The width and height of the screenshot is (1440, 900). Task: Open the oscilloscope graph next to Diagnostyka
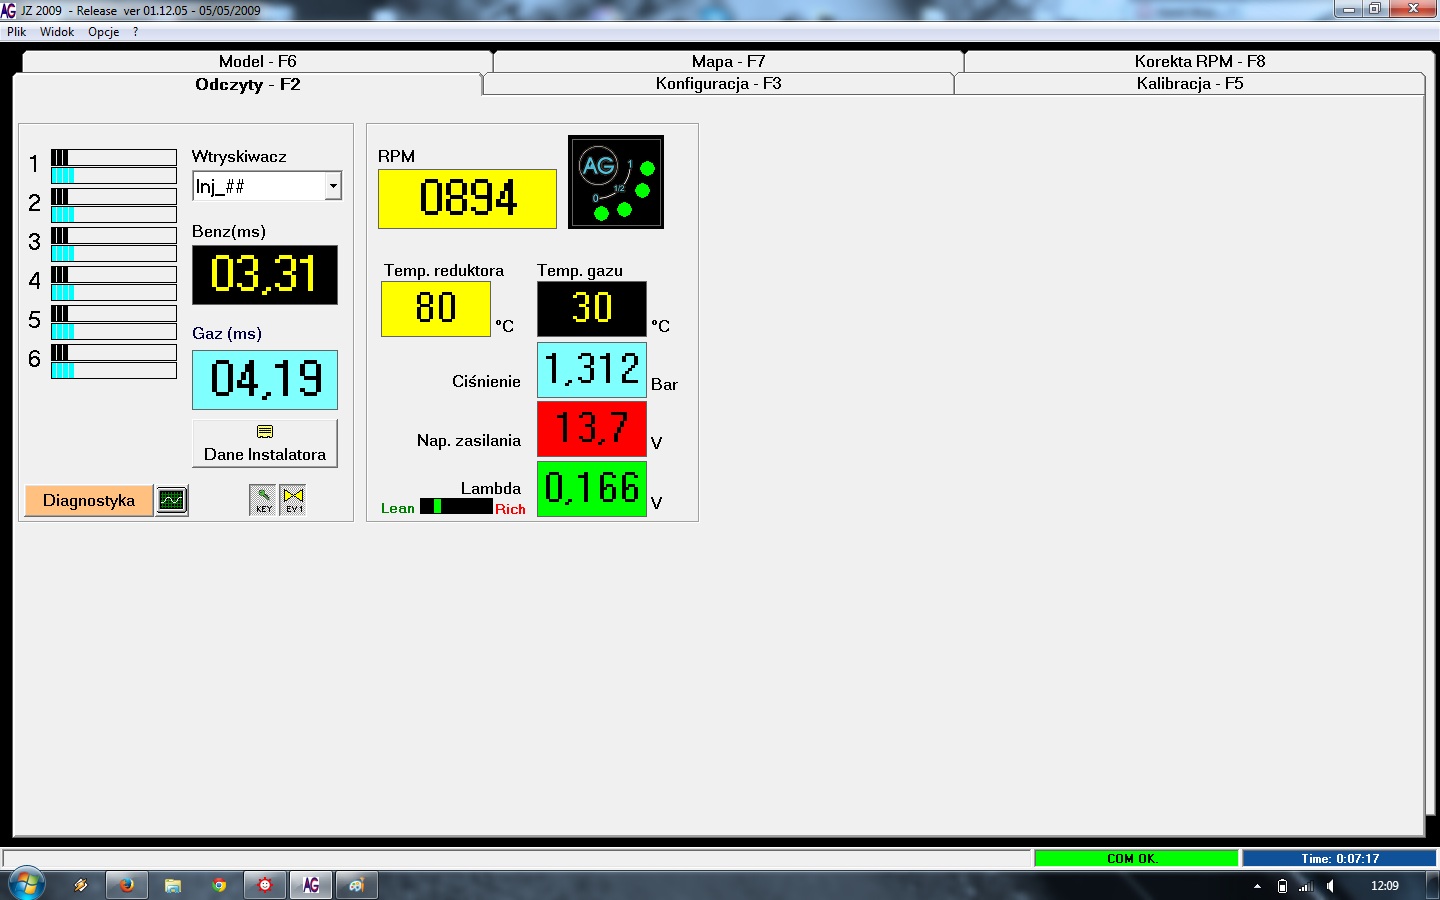pyautogui.click(x=172, y=500)
